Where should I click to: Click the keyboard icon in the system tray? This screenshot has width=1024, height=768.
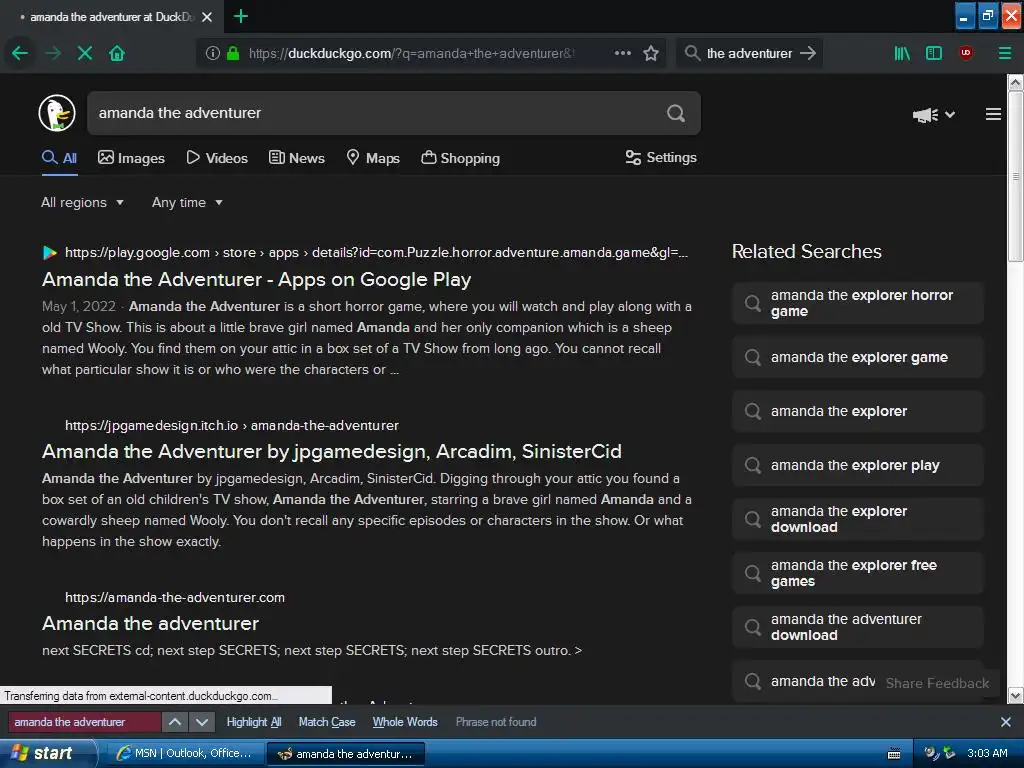tap(894, 754)
